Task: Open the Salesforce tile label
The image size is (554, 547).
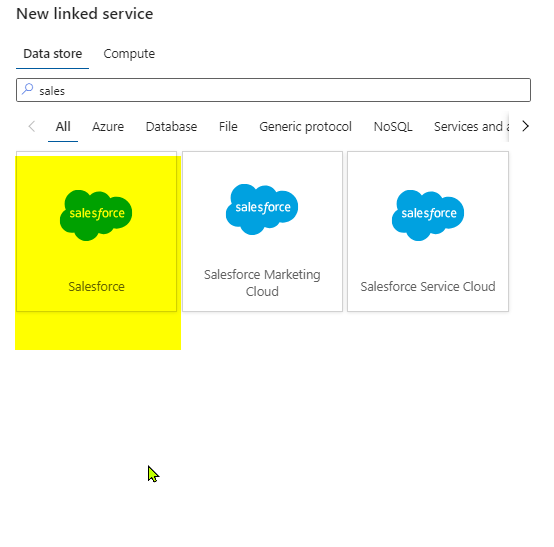Action: tap(96, 286)
